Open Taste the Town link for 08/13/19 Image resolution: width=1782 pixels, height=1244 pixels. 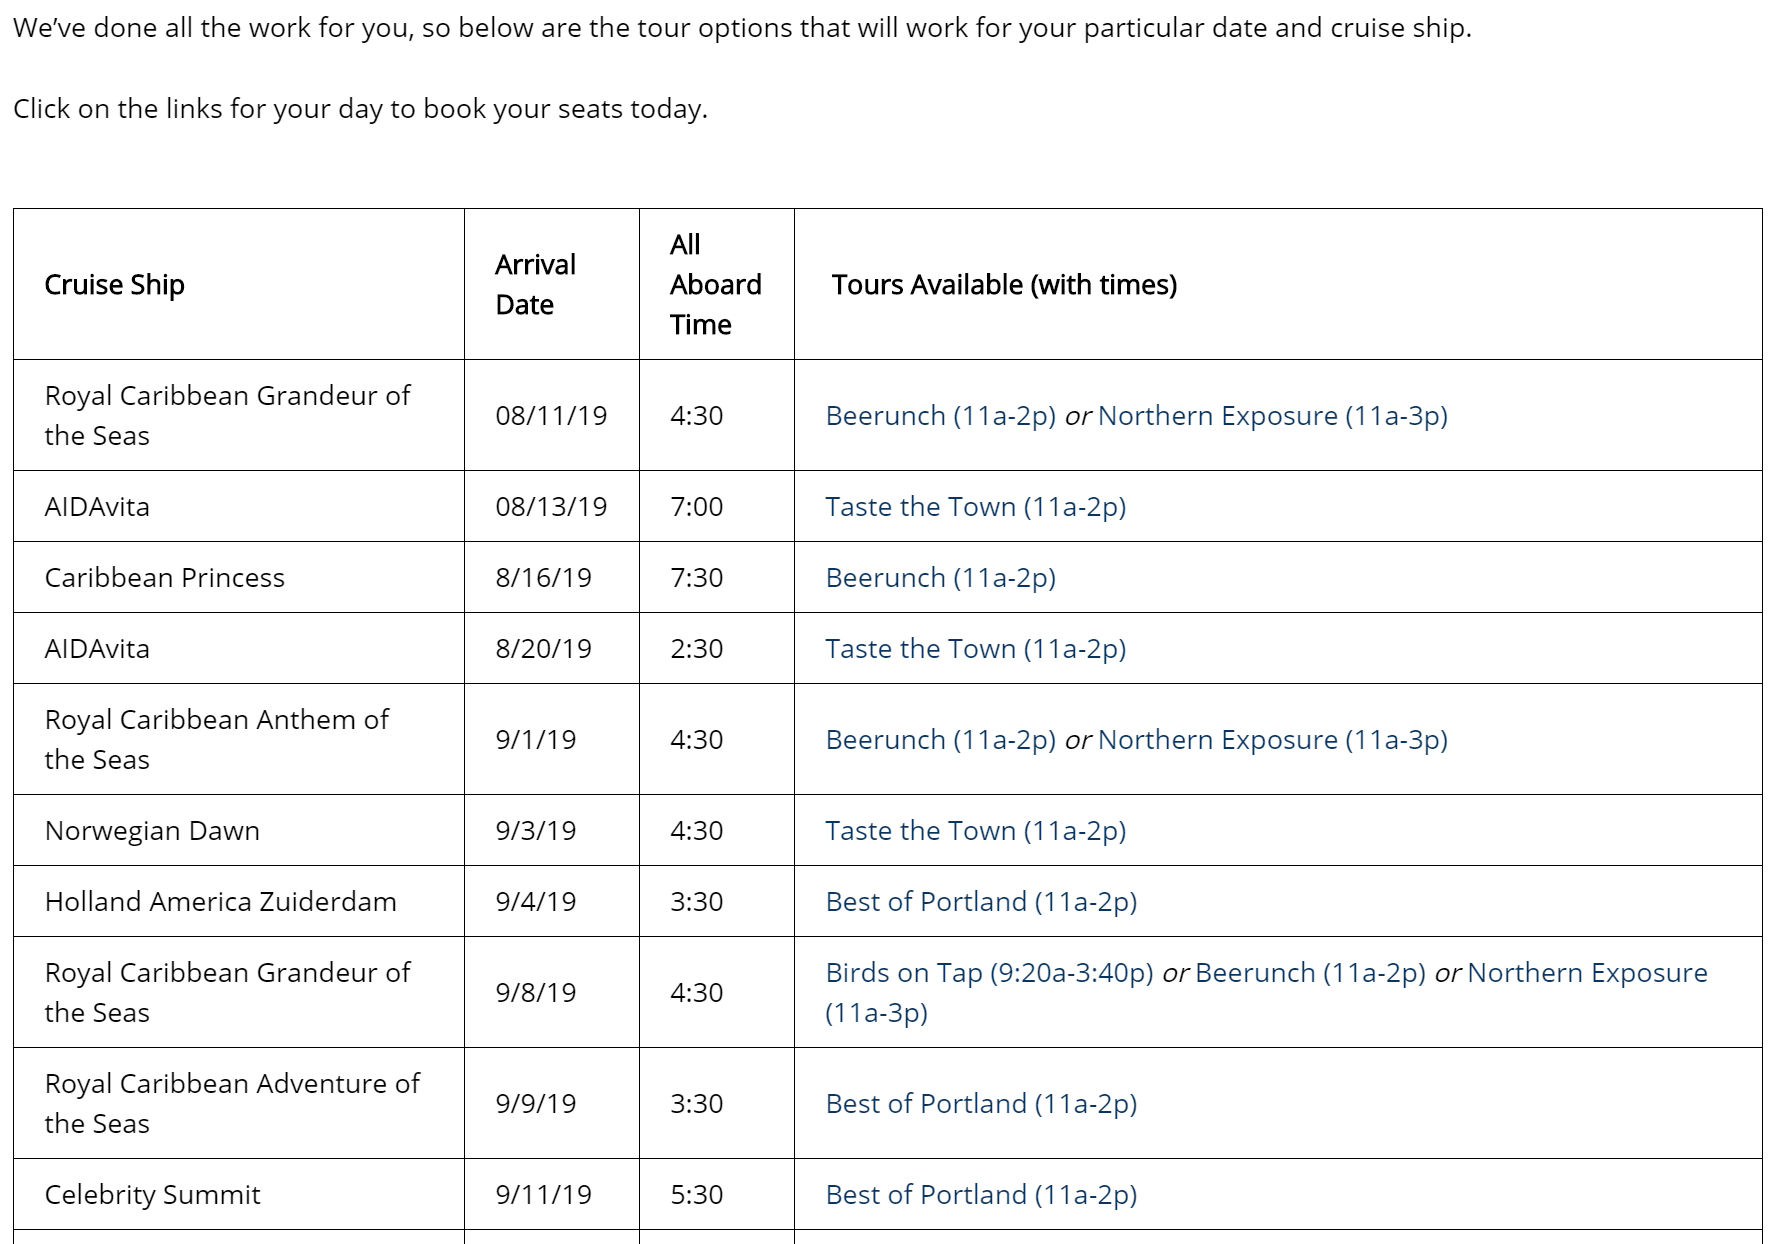click(975, 506)
